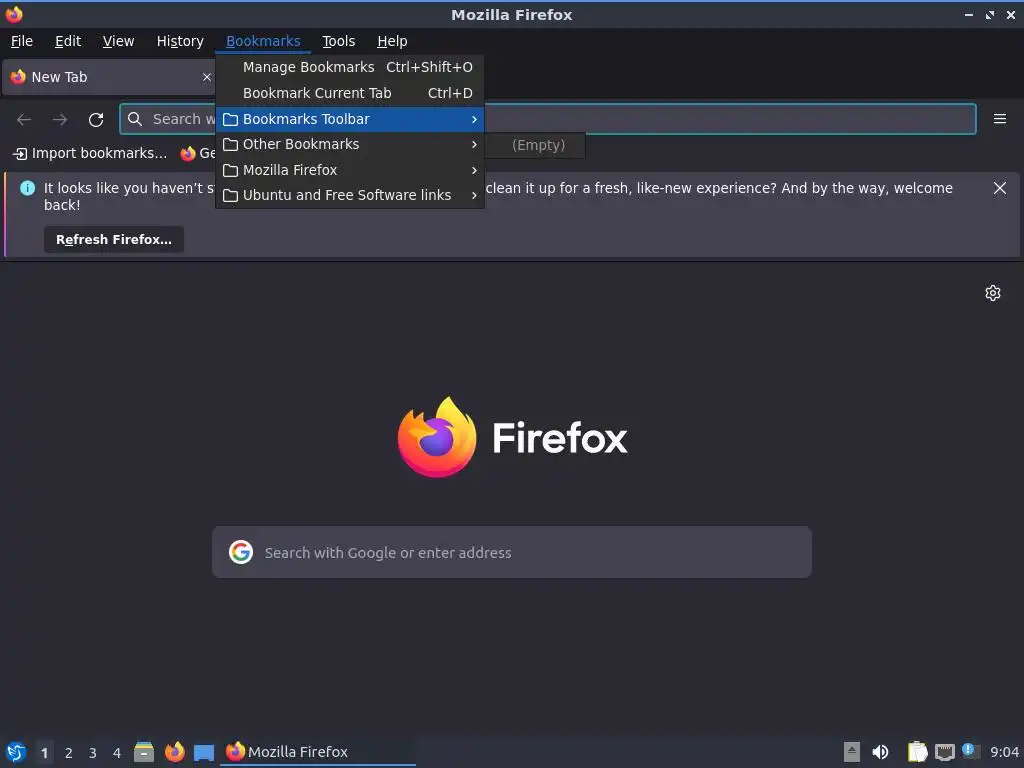The image size is (1024, 768).
Task: Open the Firefox hamburger application menu
Action: pos(1000,119)
